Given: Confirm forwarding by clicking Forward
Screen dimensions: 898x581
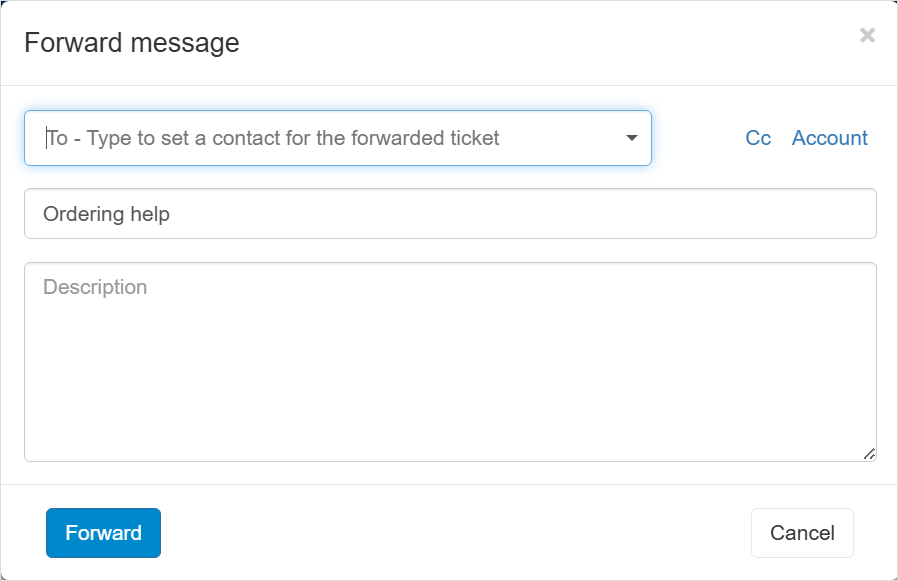Looking at the screenshot, I should 103,532.
